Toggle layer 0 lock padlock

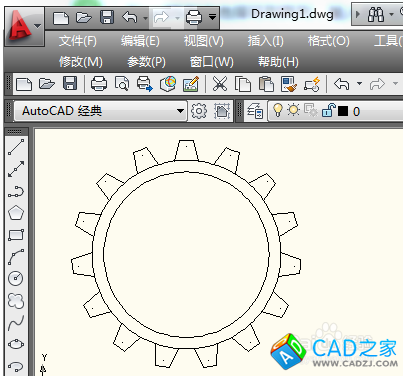coord(328,110)
